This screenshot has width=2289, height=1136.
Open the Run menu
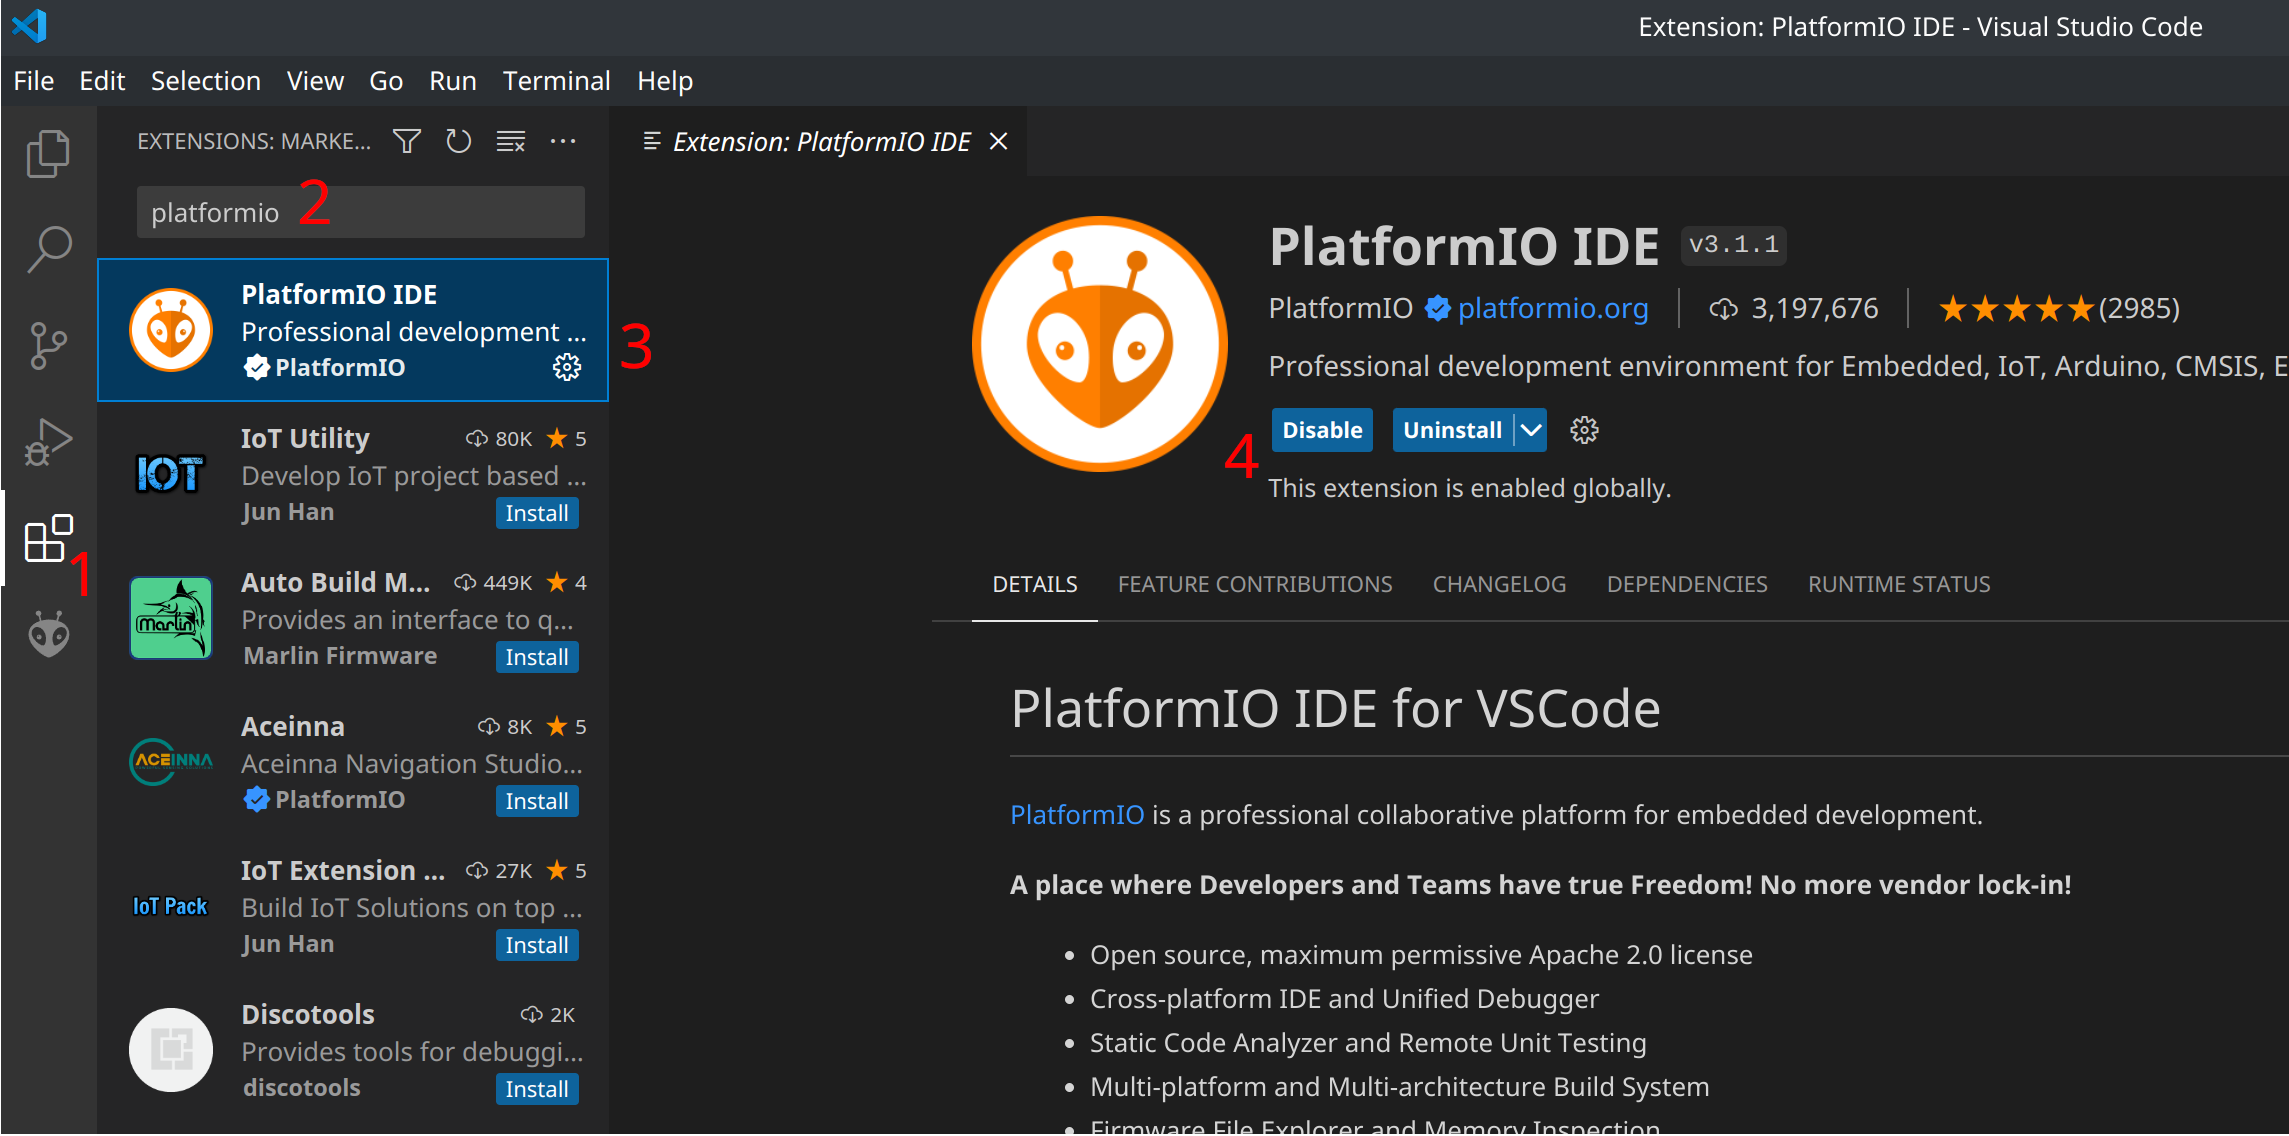[453, 80]
